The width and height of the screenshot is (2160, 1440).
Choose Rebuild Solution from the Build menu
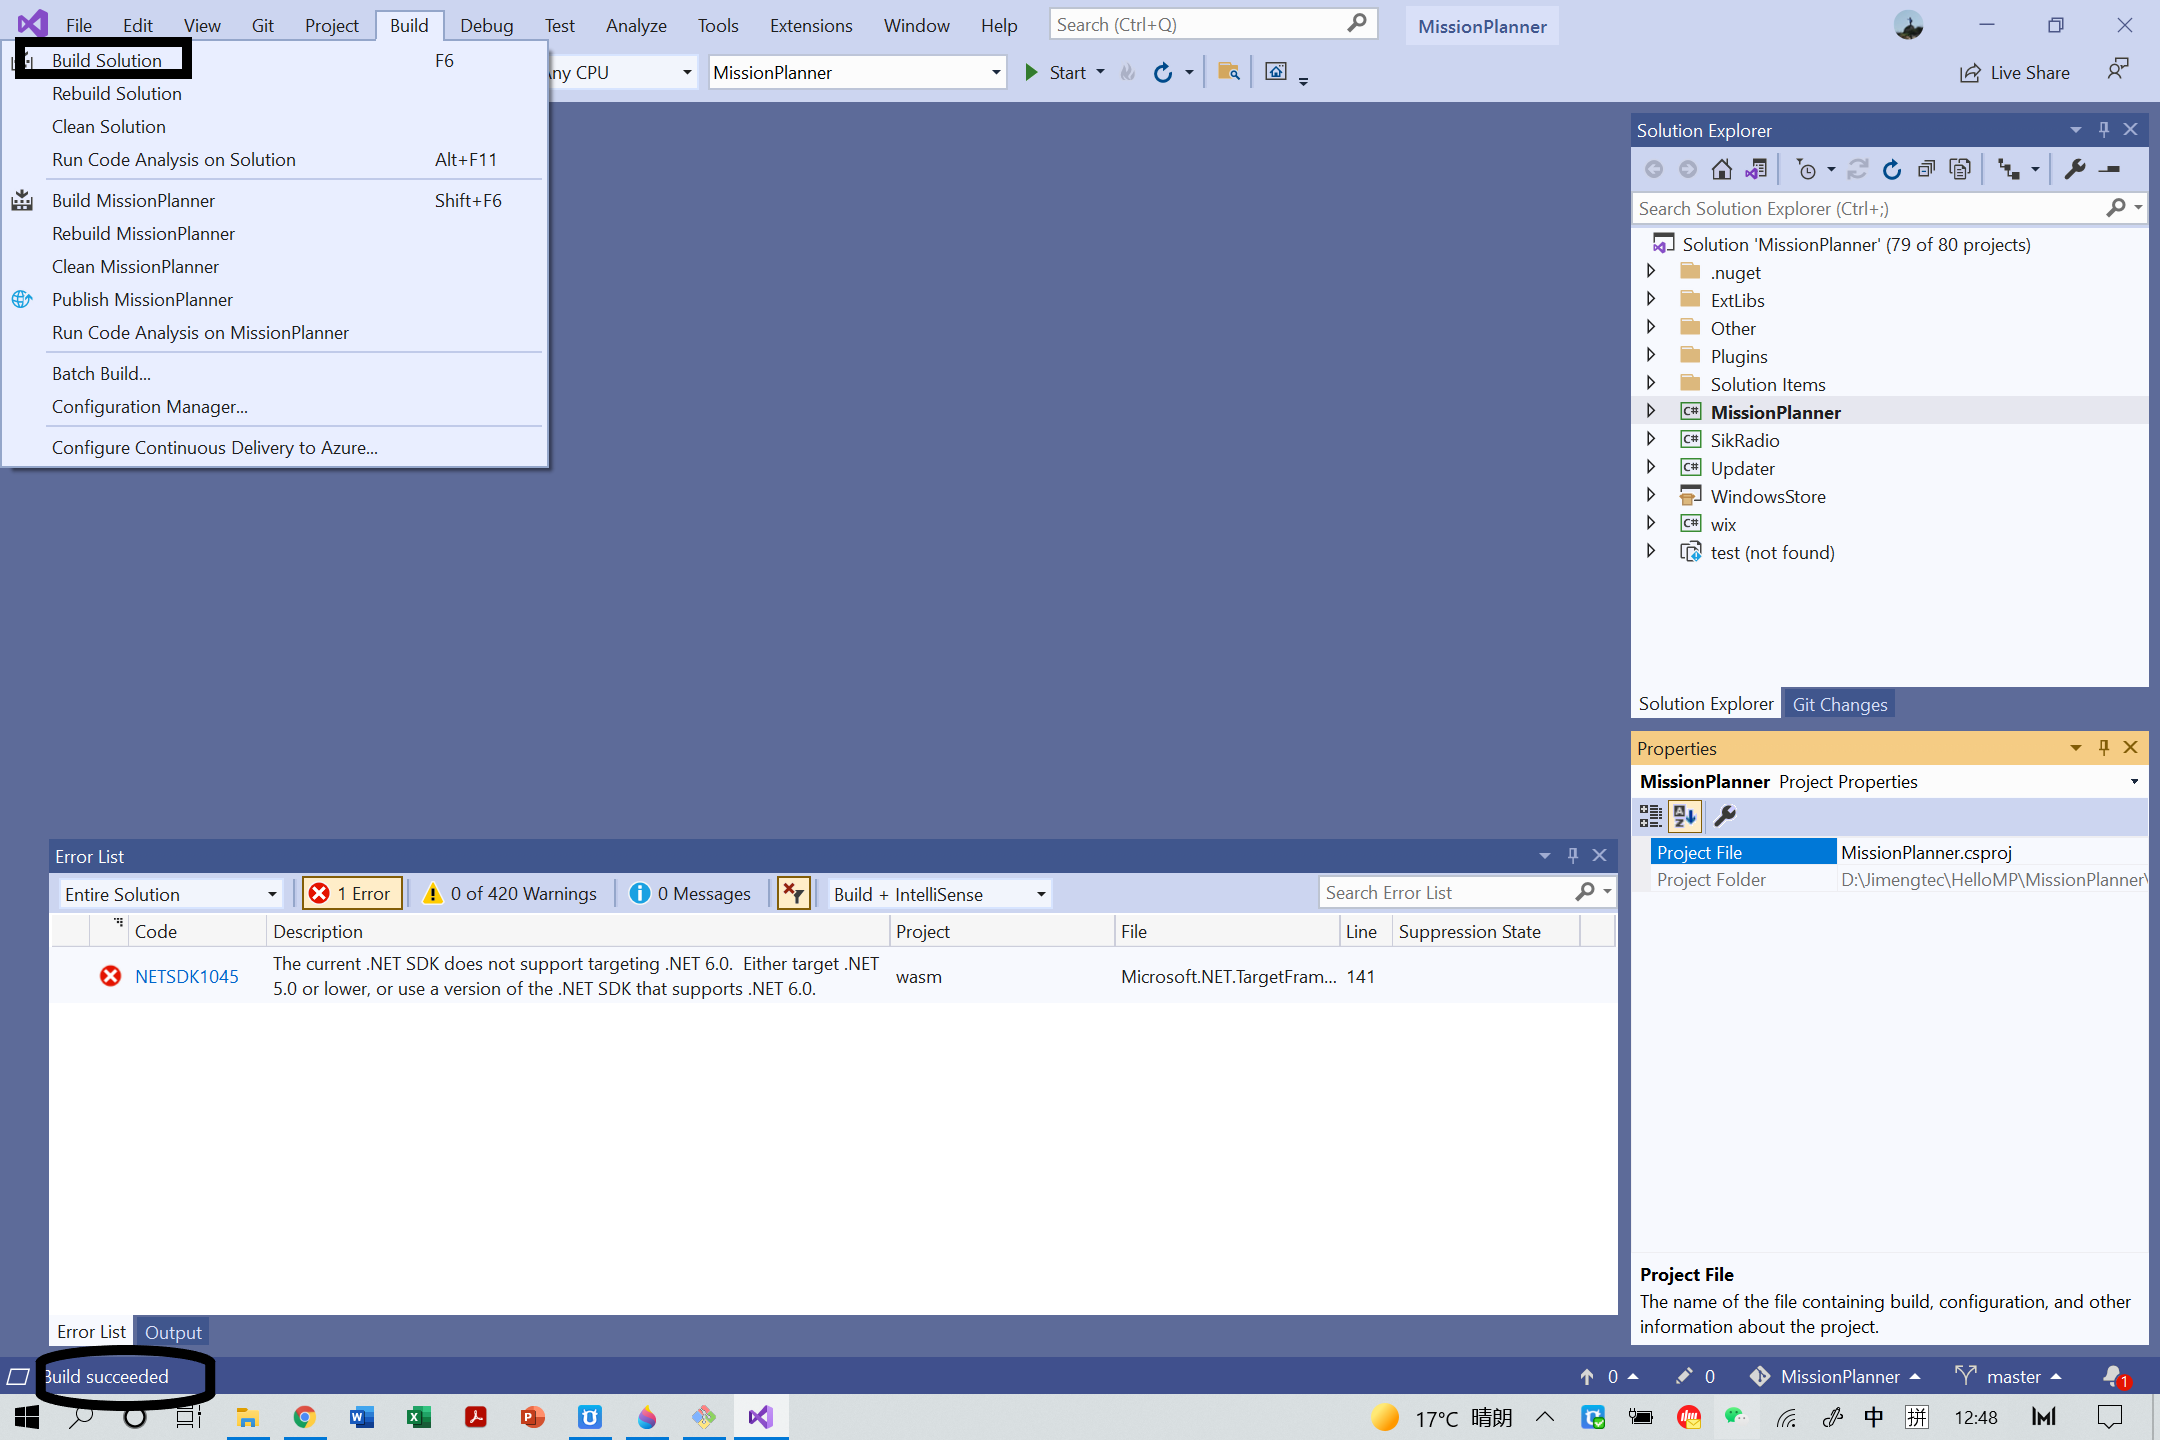click(117, 93)
